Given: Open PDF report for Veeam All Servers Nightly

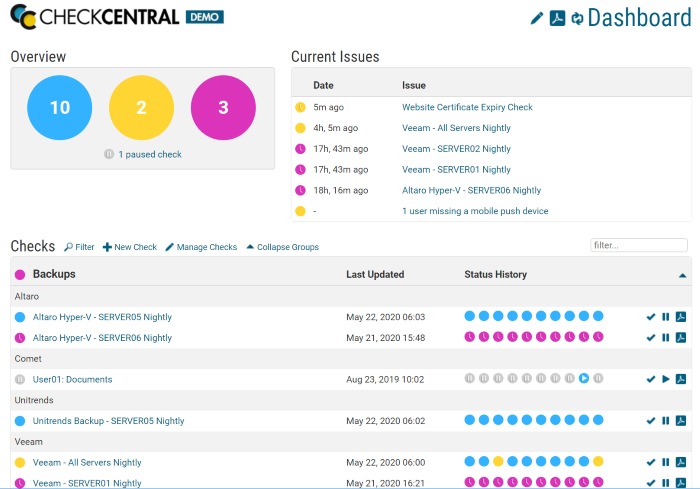Looking at the screenshot, I should (681, 462).
